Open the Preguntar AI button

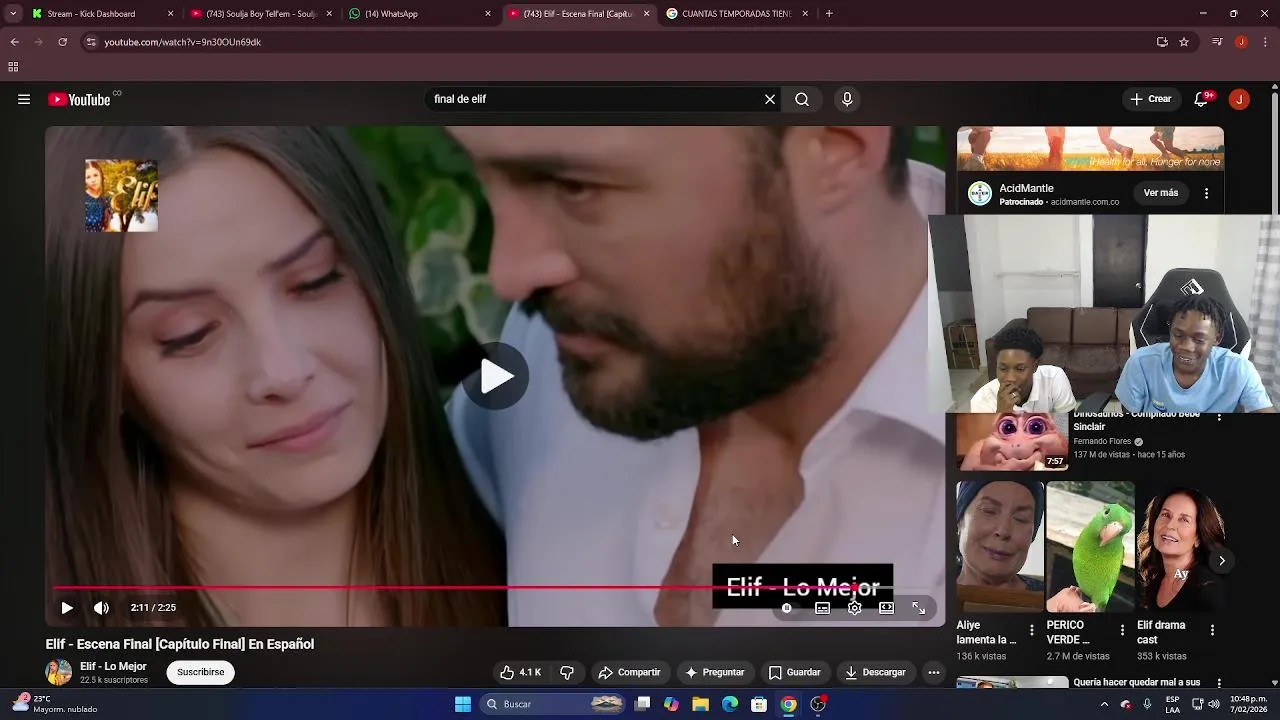(x=714, y=672)
